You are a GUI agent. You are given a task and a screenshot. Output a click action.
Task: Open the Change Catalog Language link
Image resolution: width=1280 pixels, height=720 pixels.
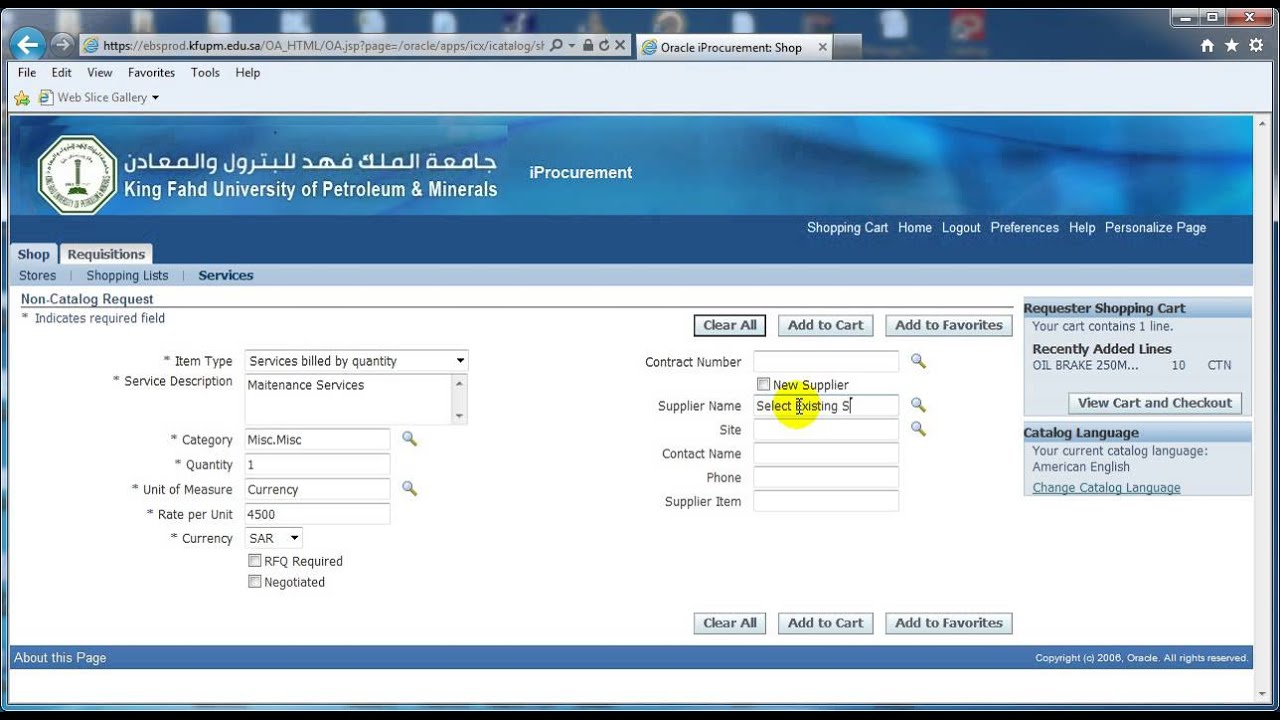tap(1106, 488)
